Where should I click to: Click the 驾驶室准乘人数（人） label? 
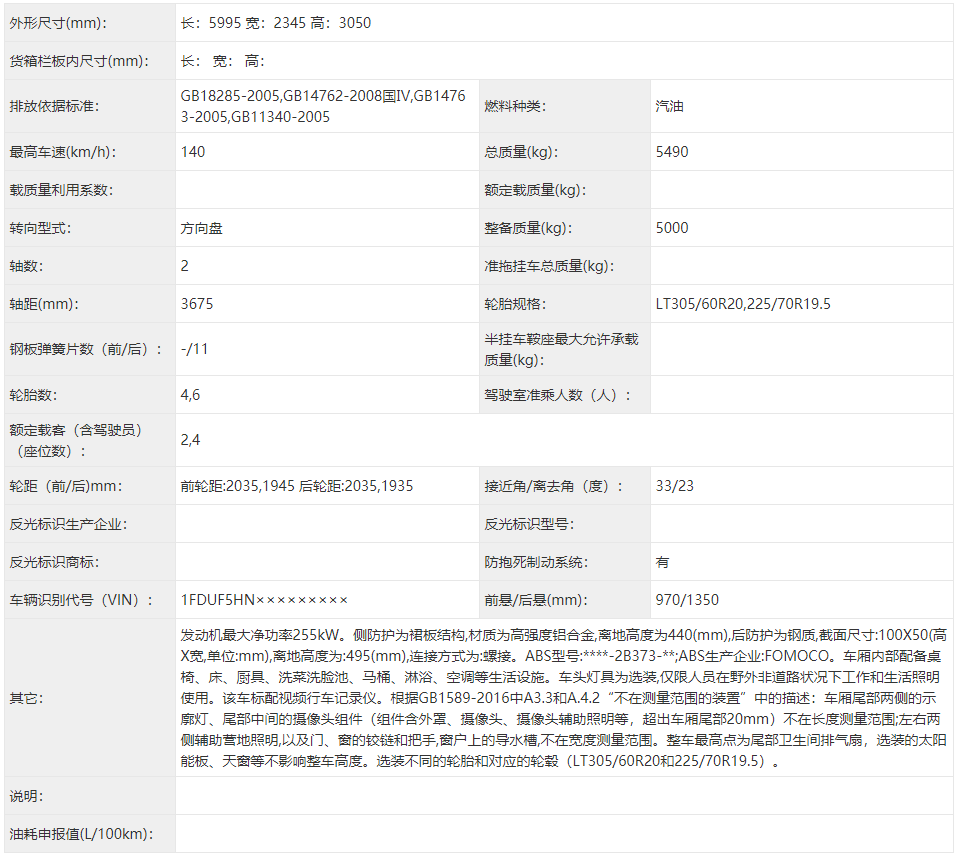(x=558, y=396)
